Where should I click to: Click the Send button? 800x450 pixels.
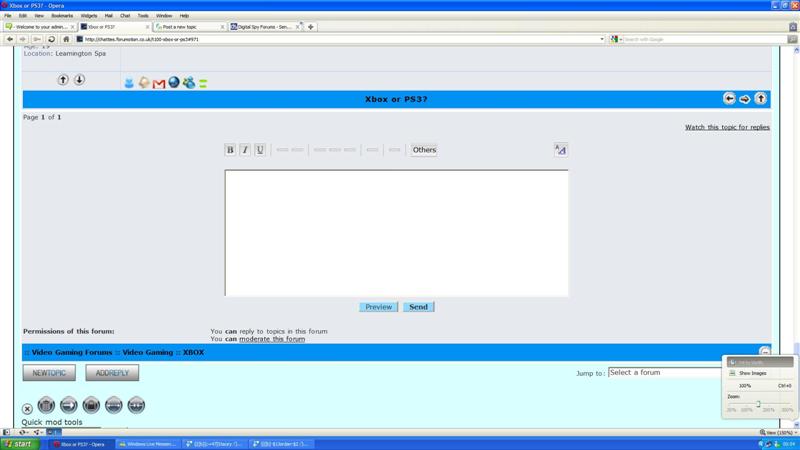418,307
